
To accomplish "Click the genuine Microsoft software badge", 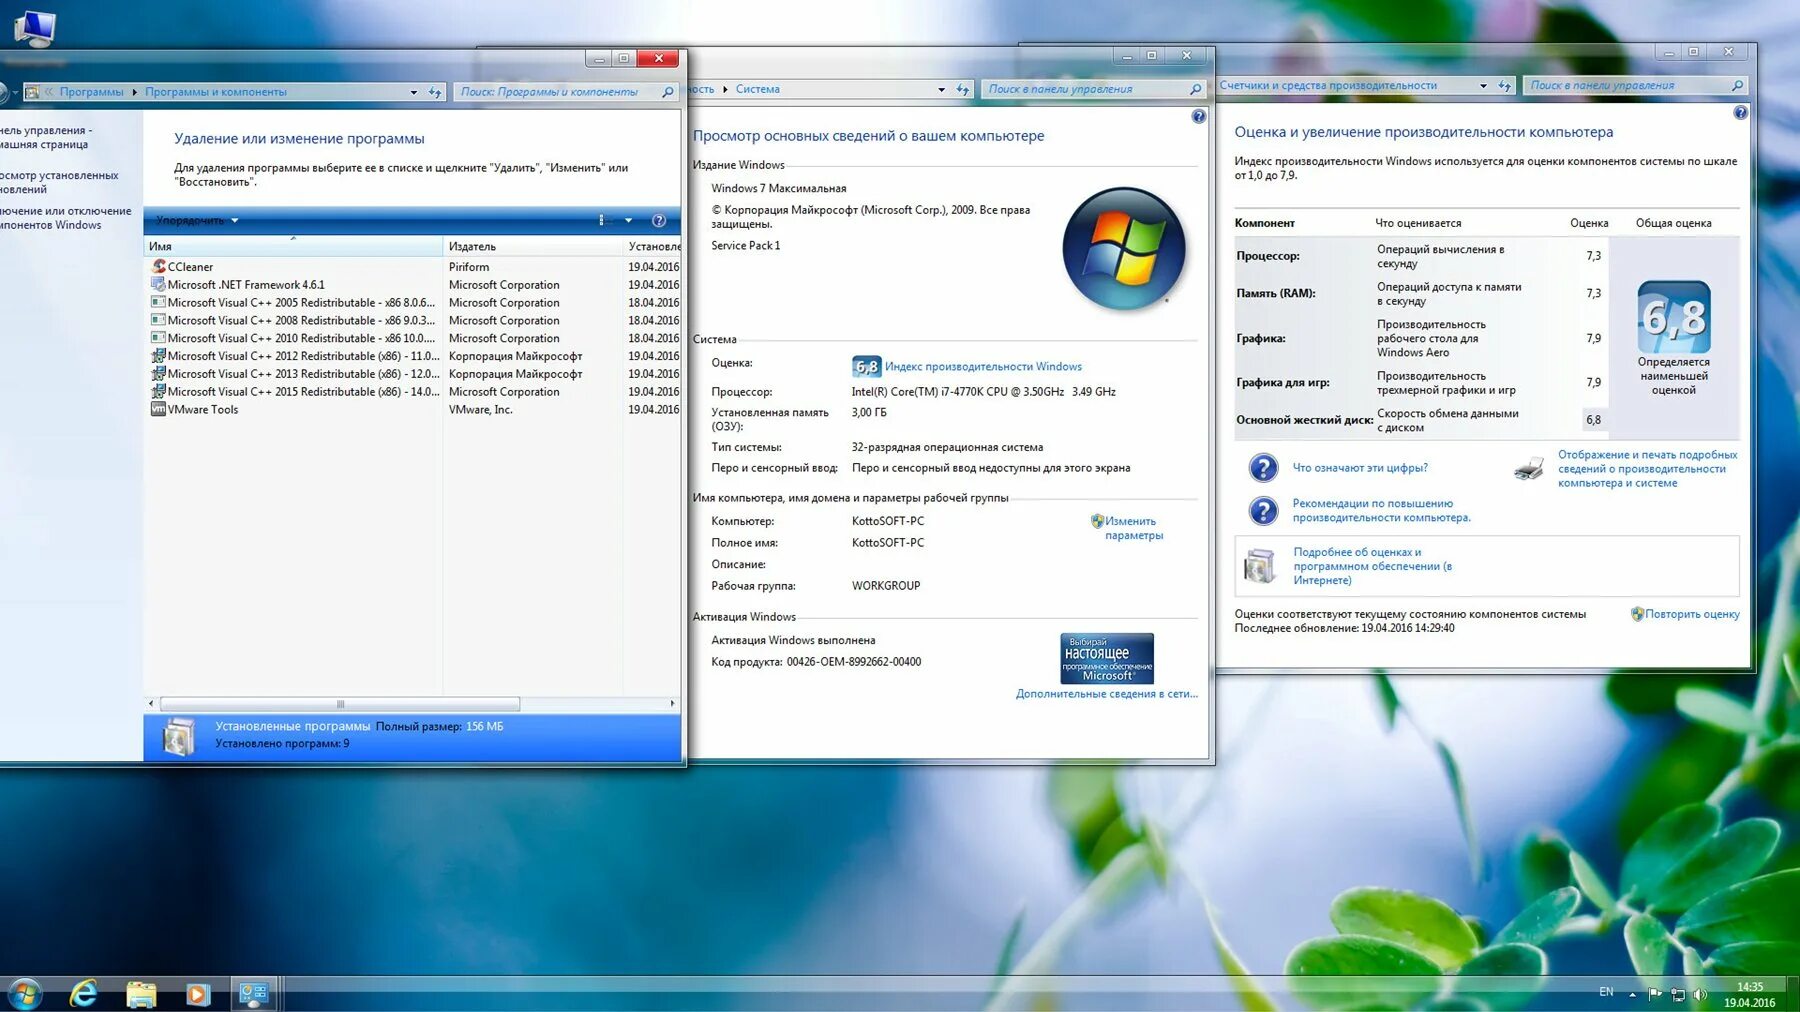I will (1107, 658).
